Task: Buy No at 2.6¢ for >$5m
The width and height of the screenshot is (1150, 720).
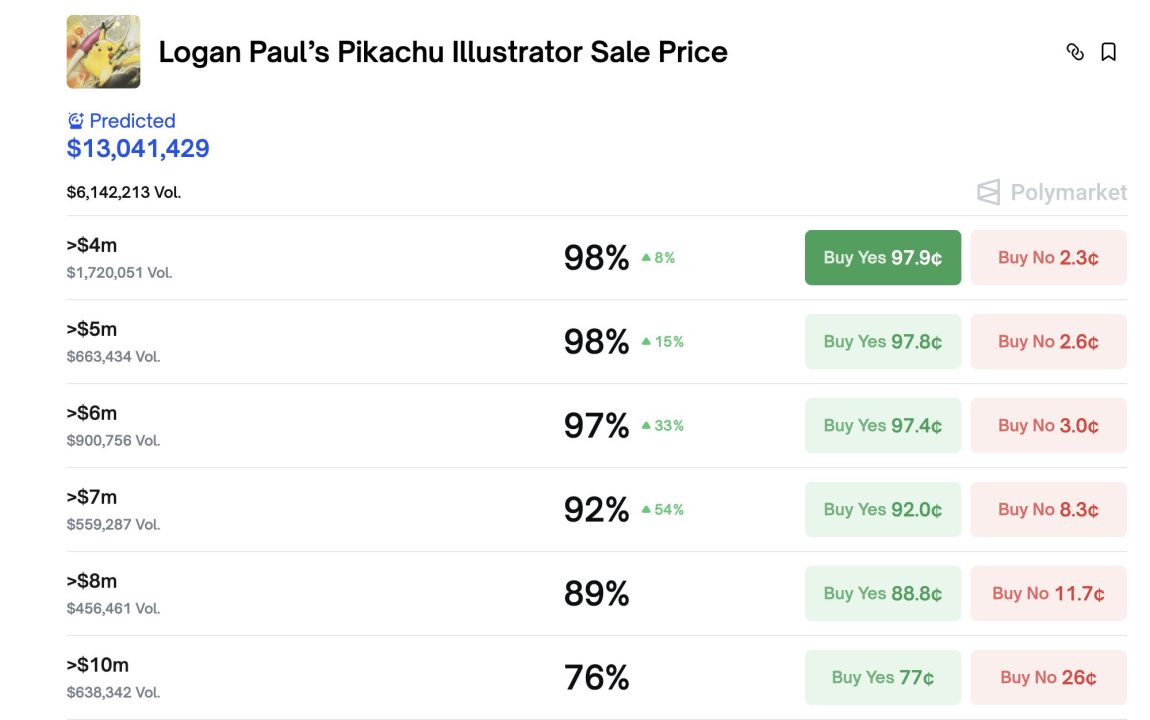Action: [1048, 342]
